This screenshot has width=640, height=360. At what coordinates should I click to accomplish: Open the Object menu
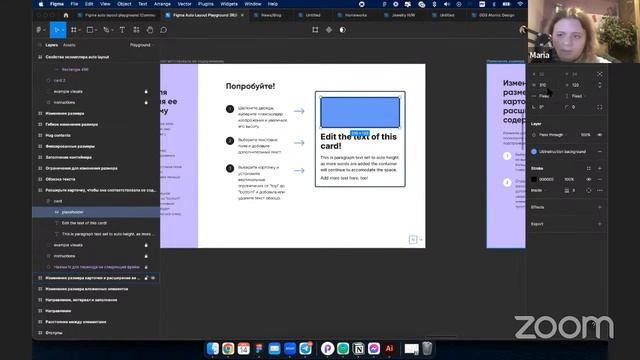124,4
